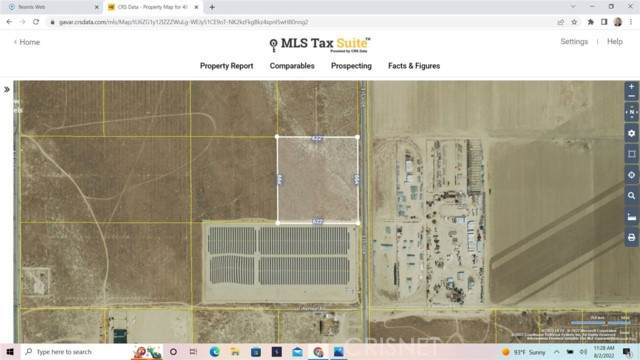
Task: Expand the left side panel
Action: coord(7,89)
